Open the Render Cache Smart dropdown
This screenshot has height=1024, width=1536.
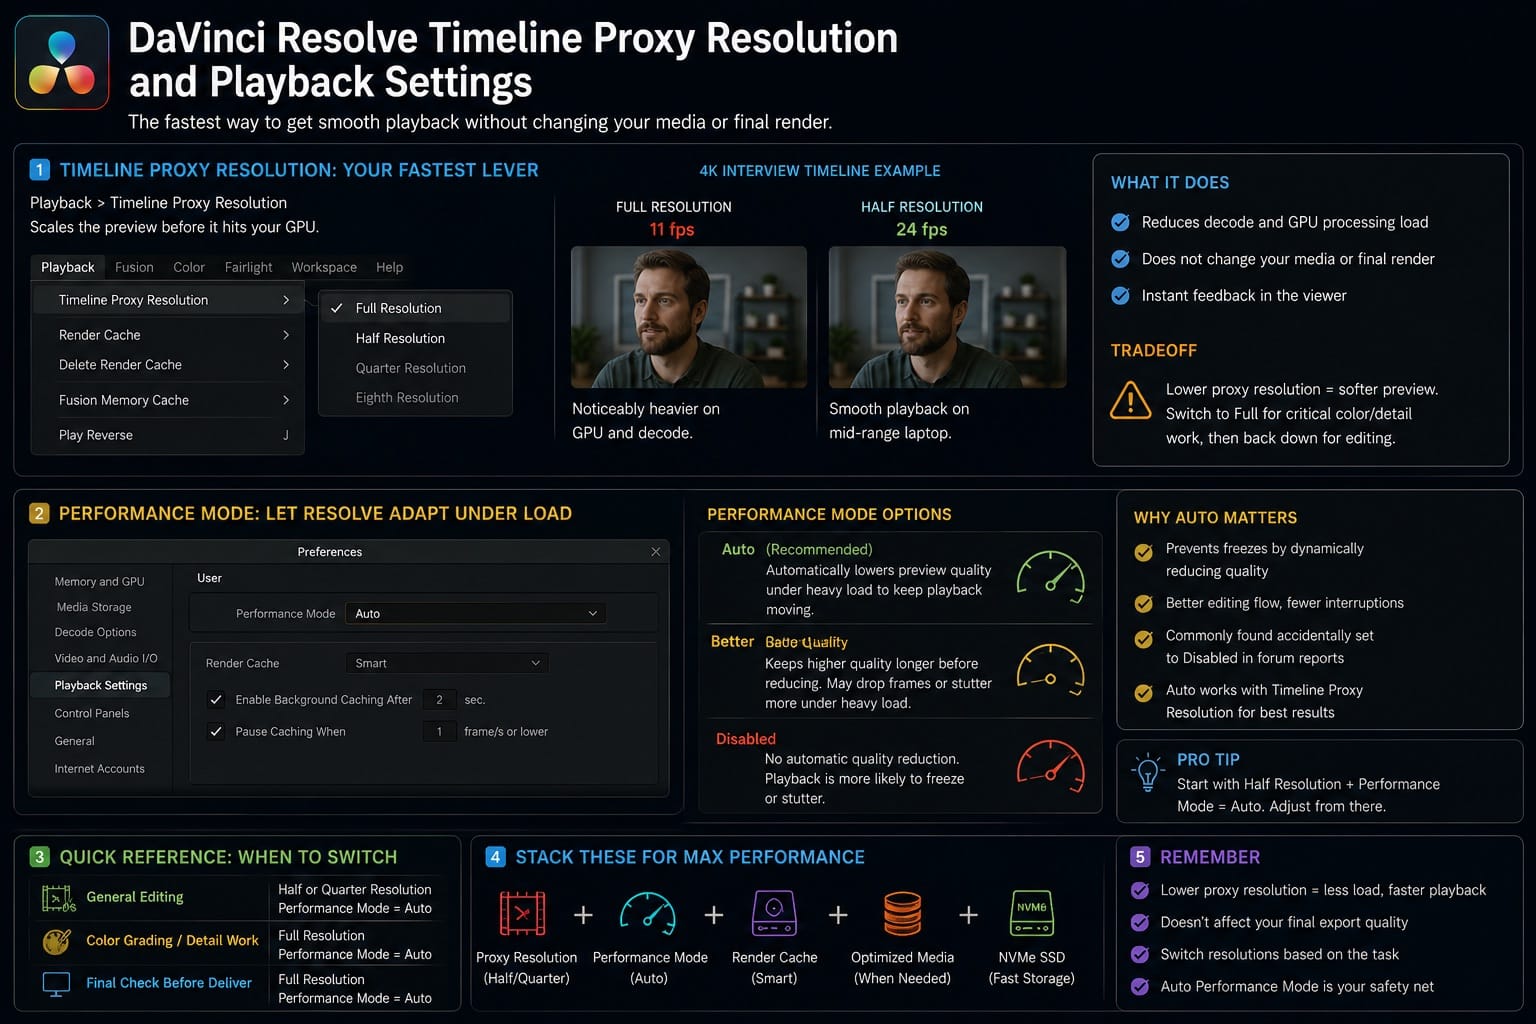(x=446, y=663)
